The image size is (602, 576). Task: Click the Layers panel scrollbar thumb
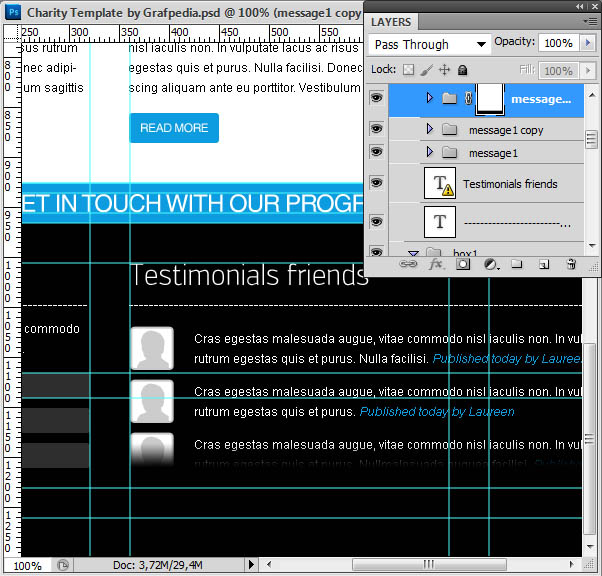[x=591, y=139]
